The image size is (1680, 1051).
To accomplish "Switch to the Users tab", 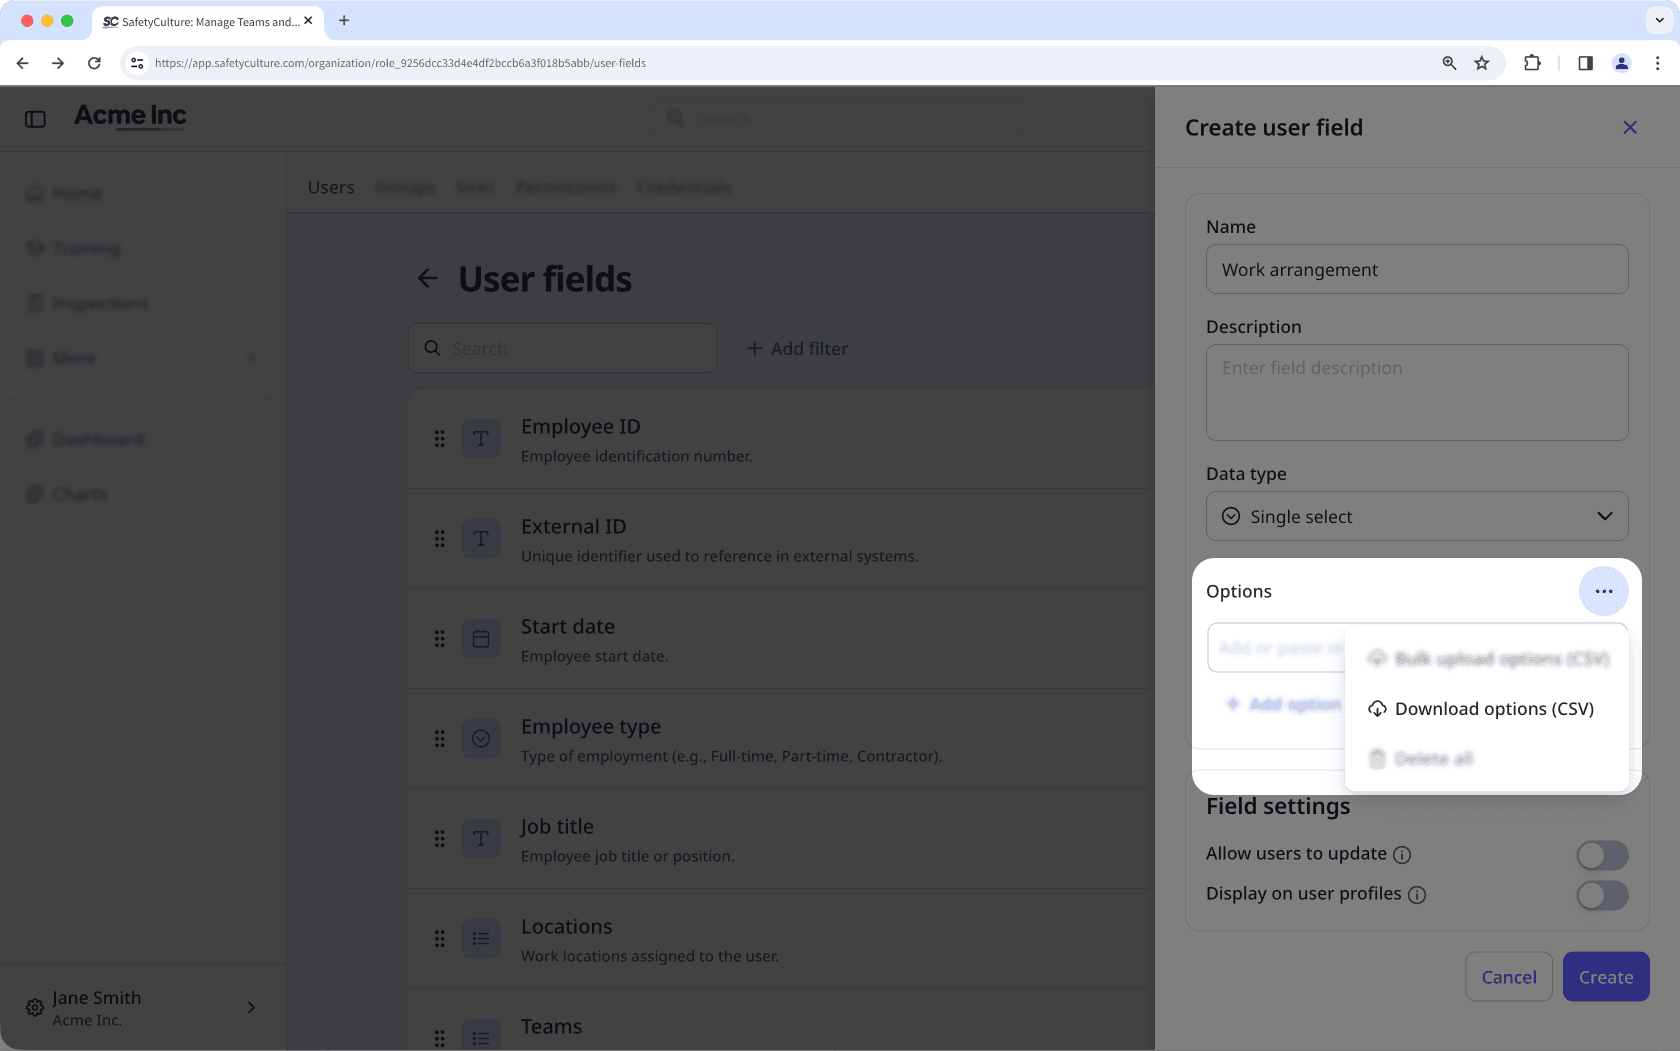I will 330,187.
